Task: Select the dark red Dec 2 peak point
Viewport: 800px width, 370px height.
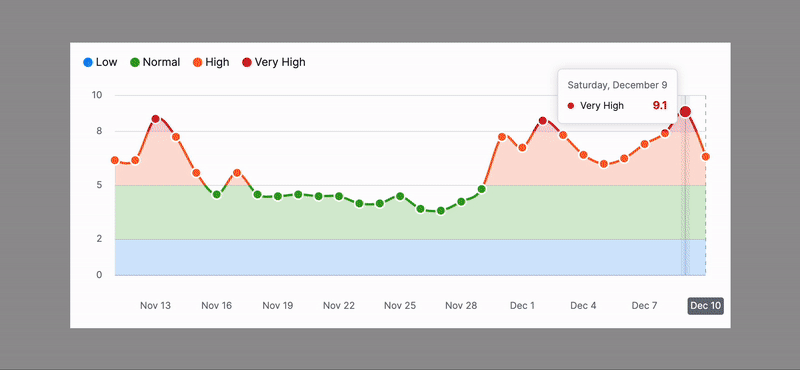Action: pos(543,120)
